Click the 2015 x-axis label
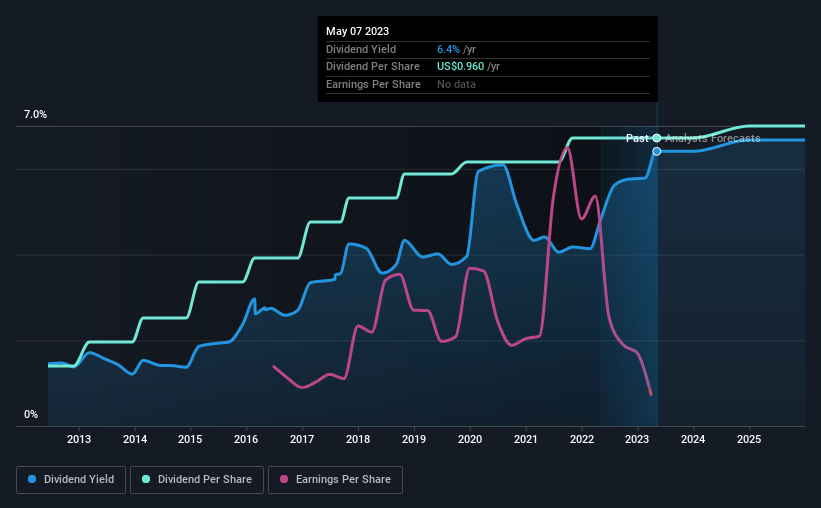821x508 pixels. pos(190,439)
